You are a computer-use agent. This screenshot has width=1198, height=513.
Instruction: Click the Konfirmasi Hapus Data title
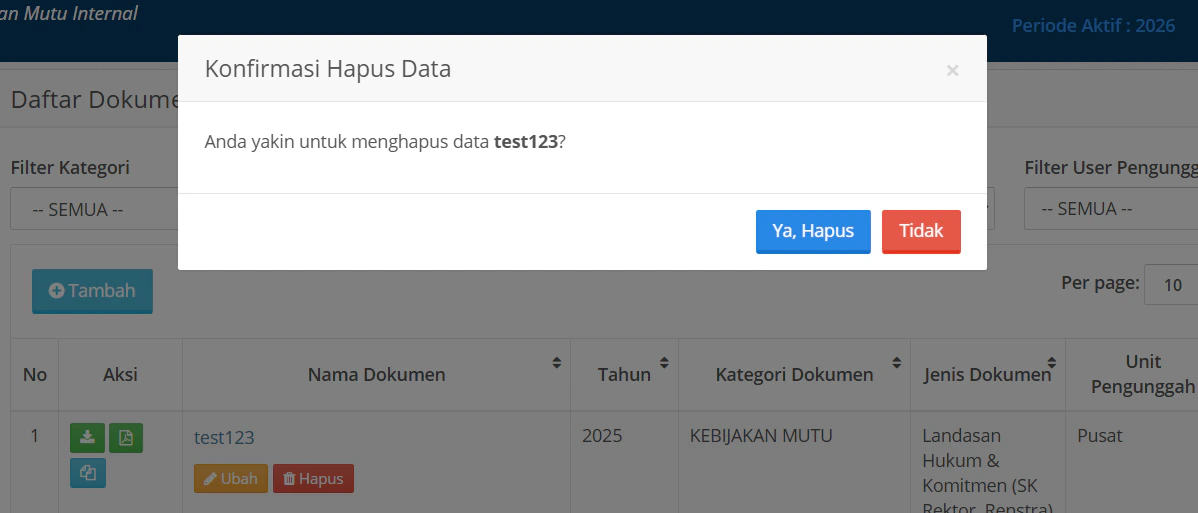pos(328,69)
